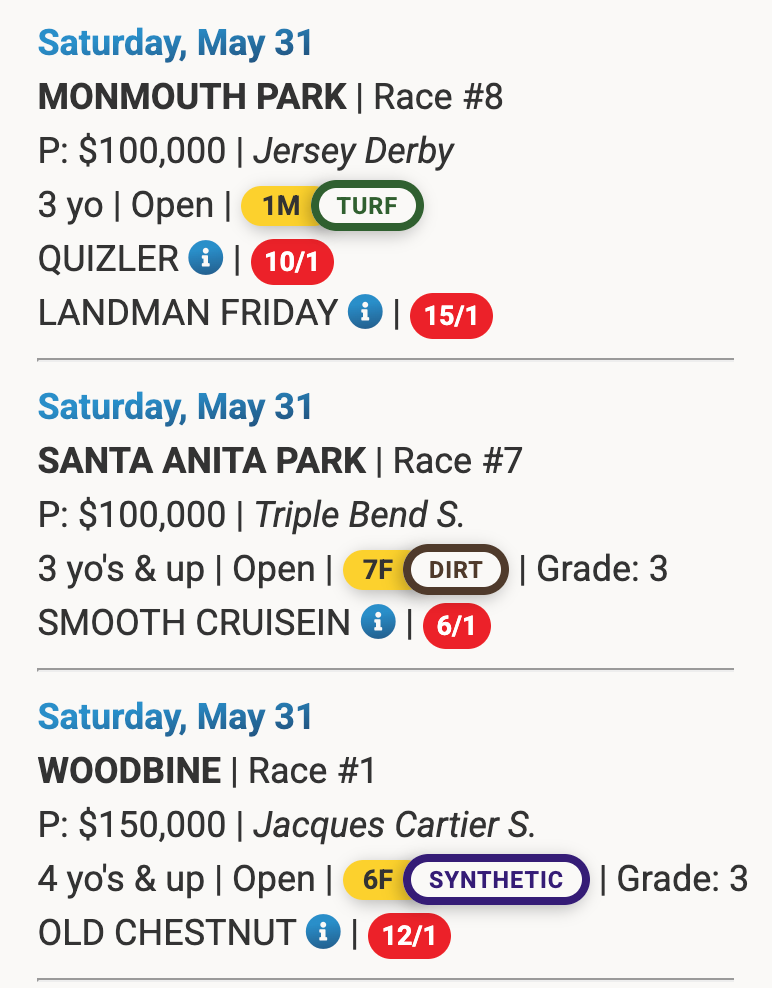
Task: Click the TURF surface badge
Action: point(367,205)
